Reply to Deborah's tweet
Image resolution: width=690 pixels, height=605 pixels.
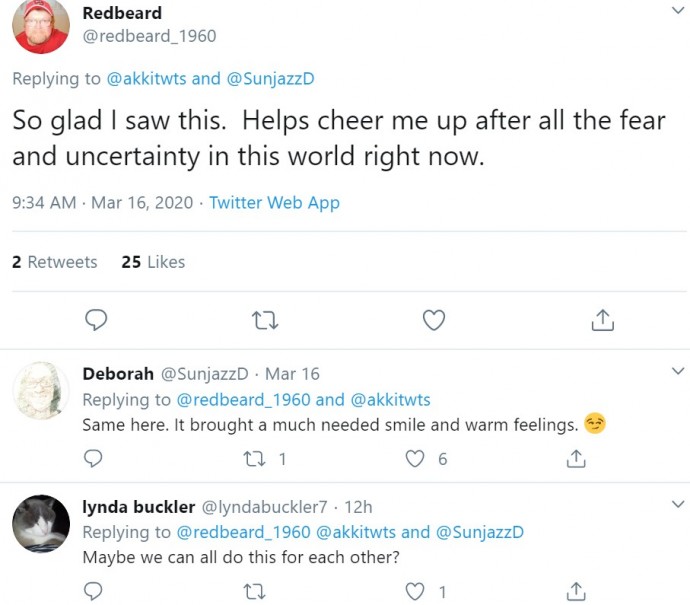coord(94,459)
